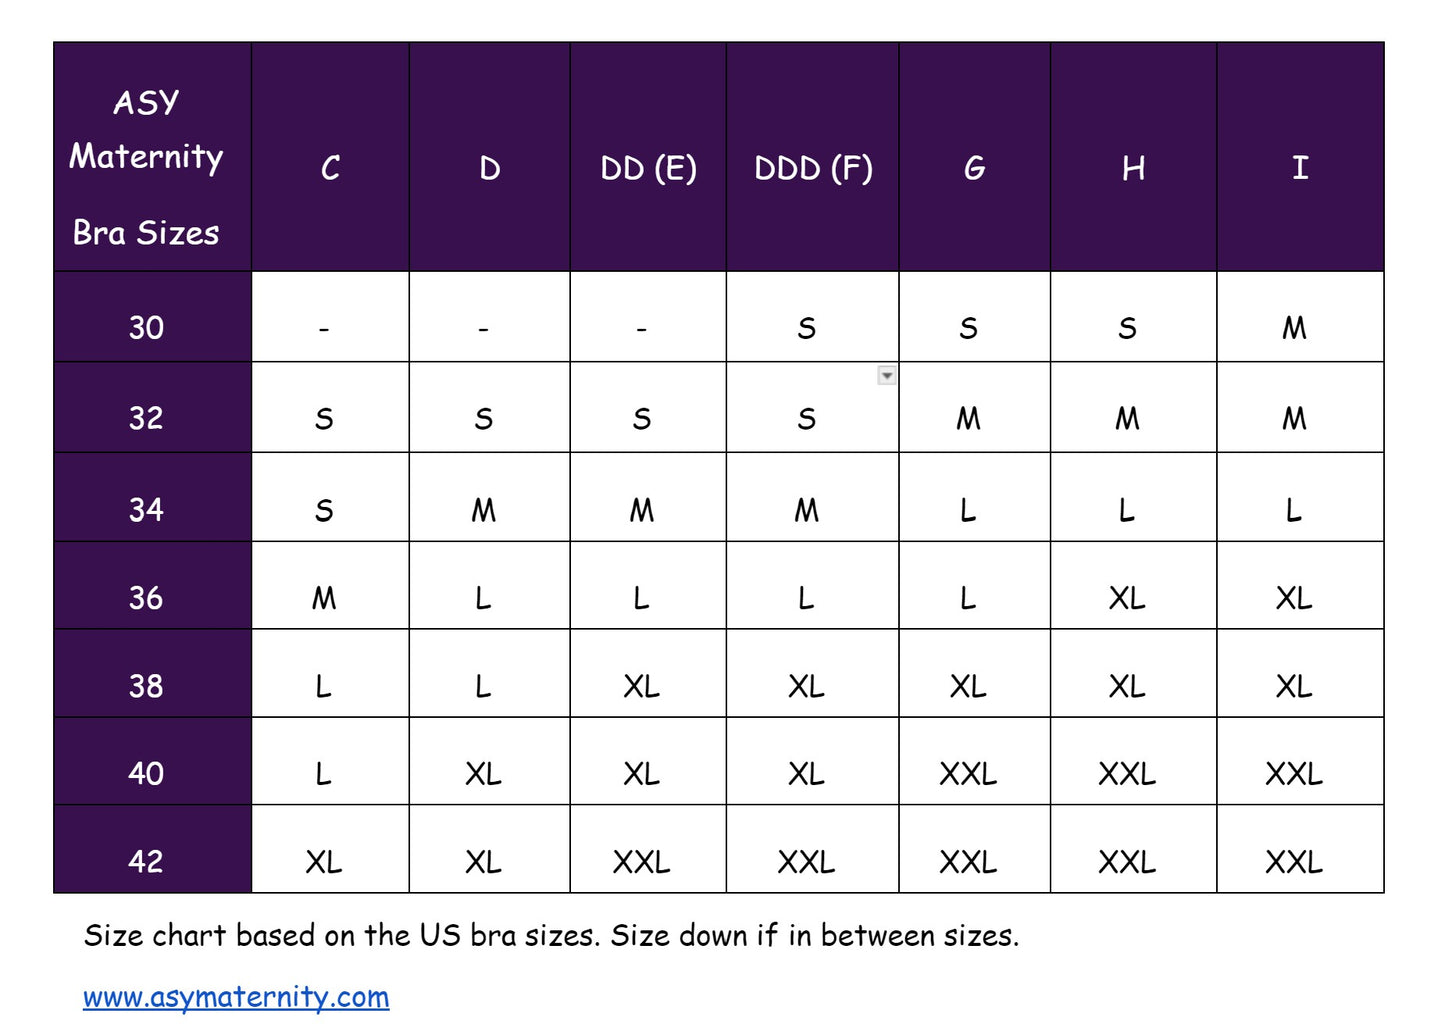Click the C cup column header

point(330,168)
